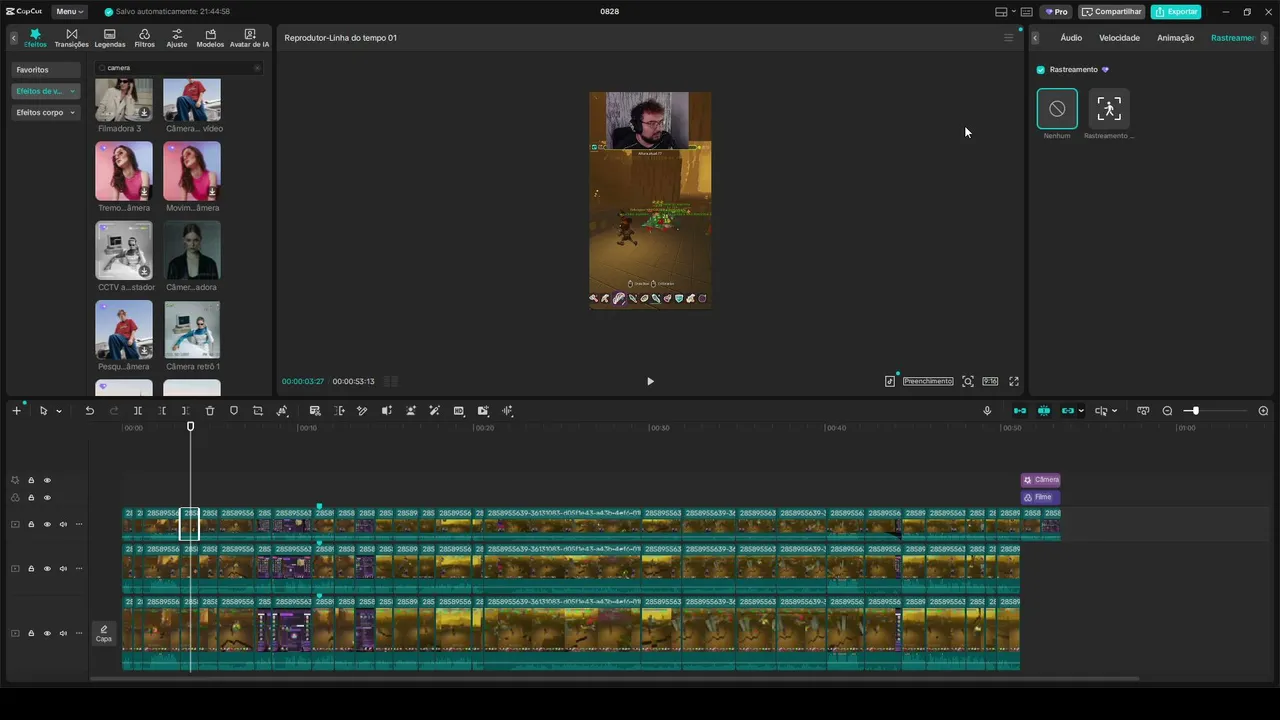Image resolution: width=1280 pixels, height=720 pixels.
Task: Undo the last action
Action: pos(89,411)
